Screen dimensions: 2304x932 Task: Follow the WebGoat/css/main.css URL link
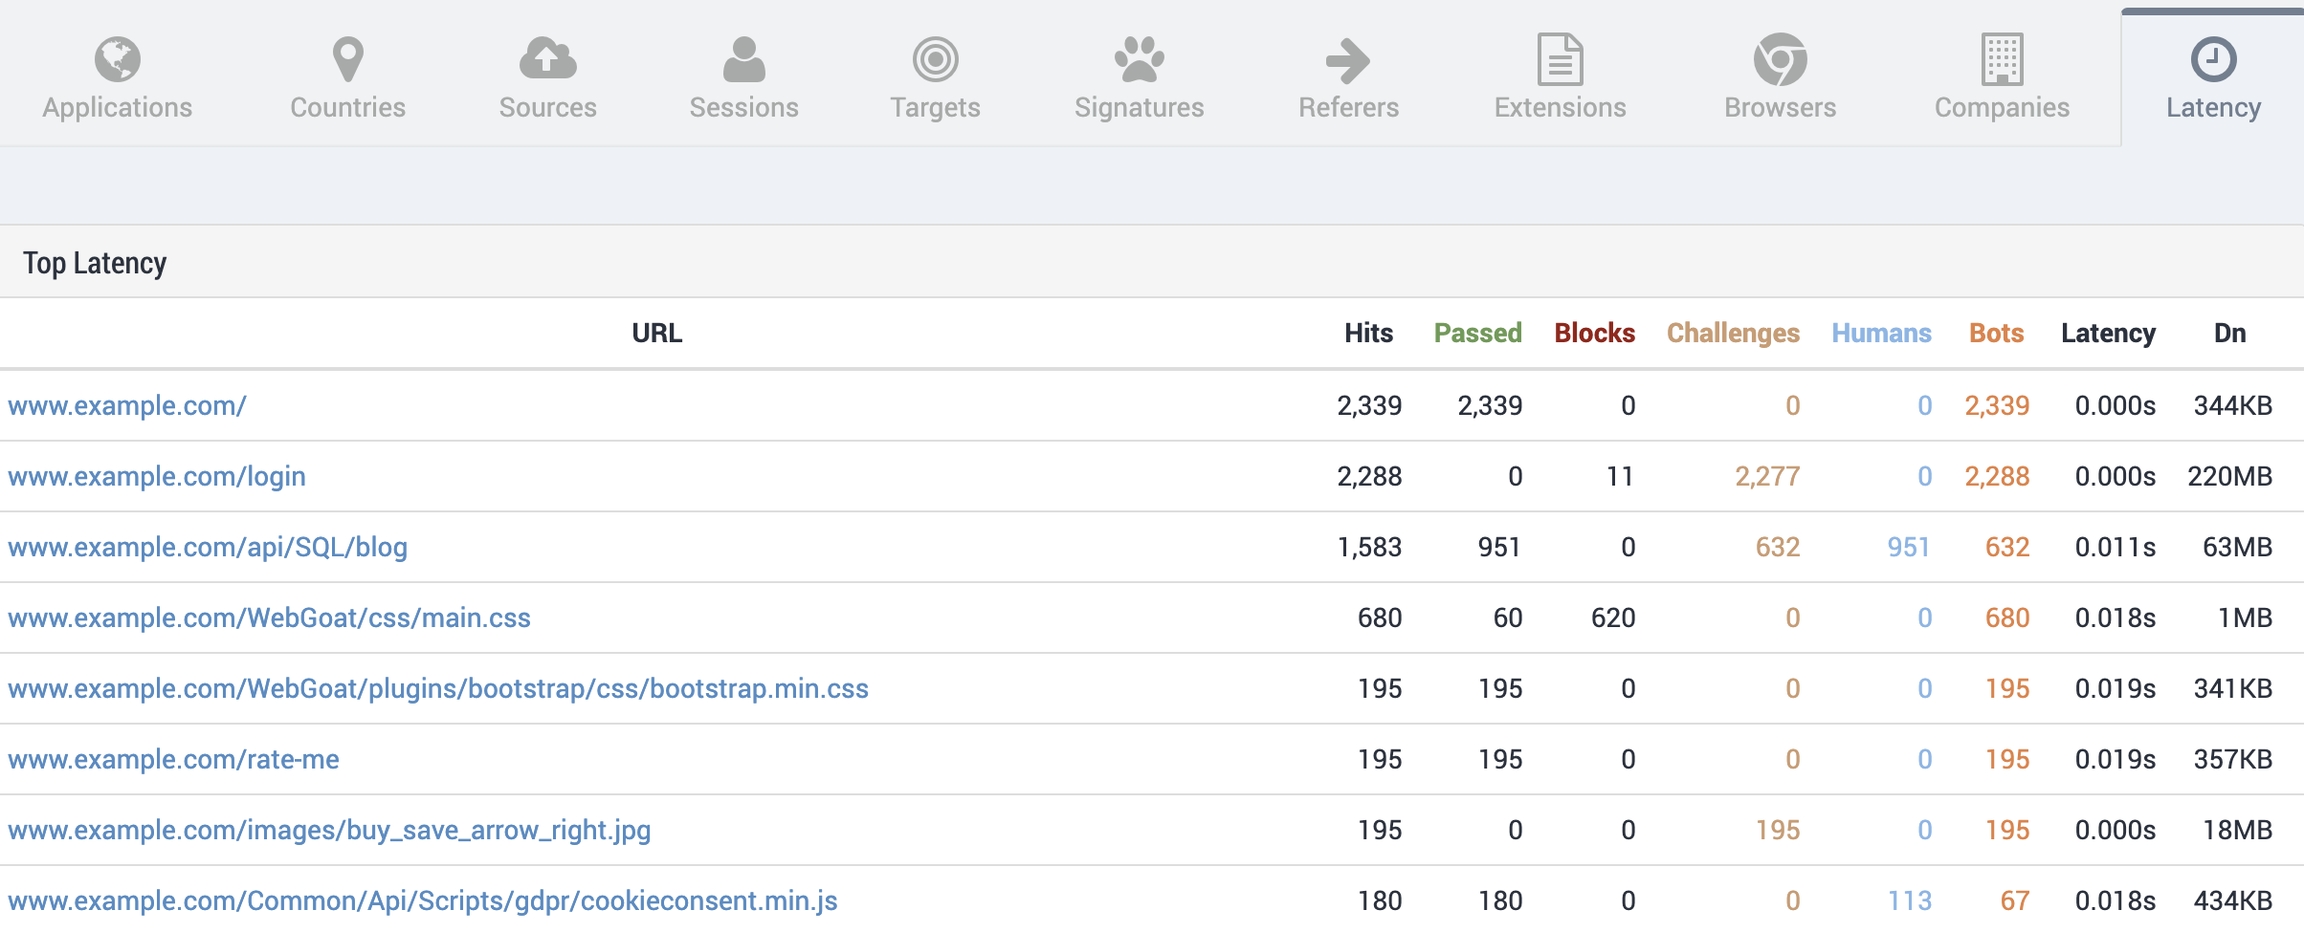tap(269, 618)
